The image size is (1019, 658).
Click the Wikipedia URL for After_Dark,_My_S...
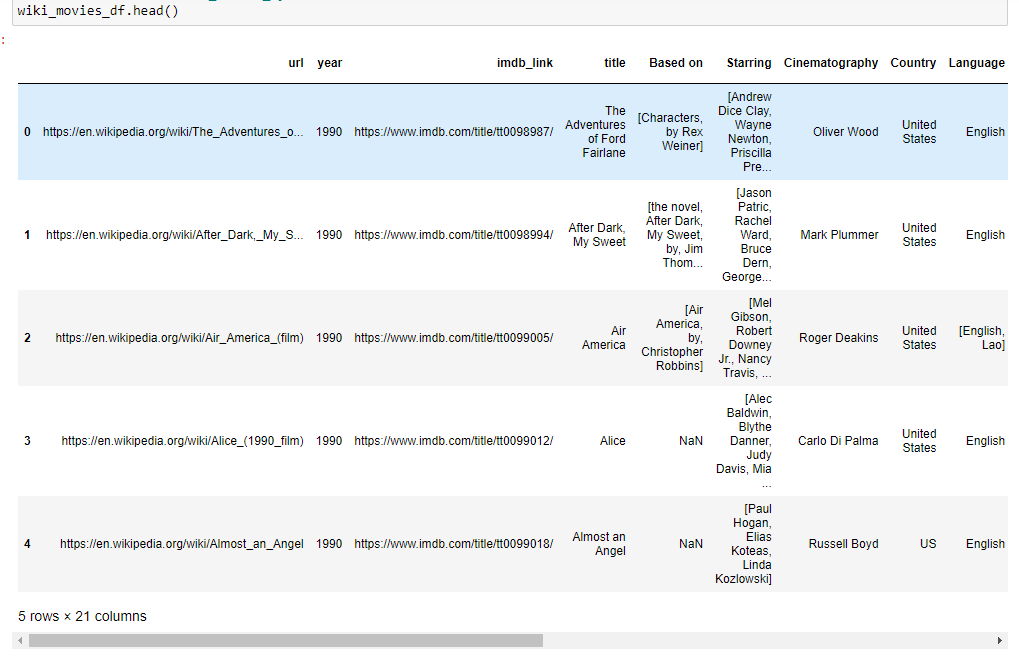(174, 235)
